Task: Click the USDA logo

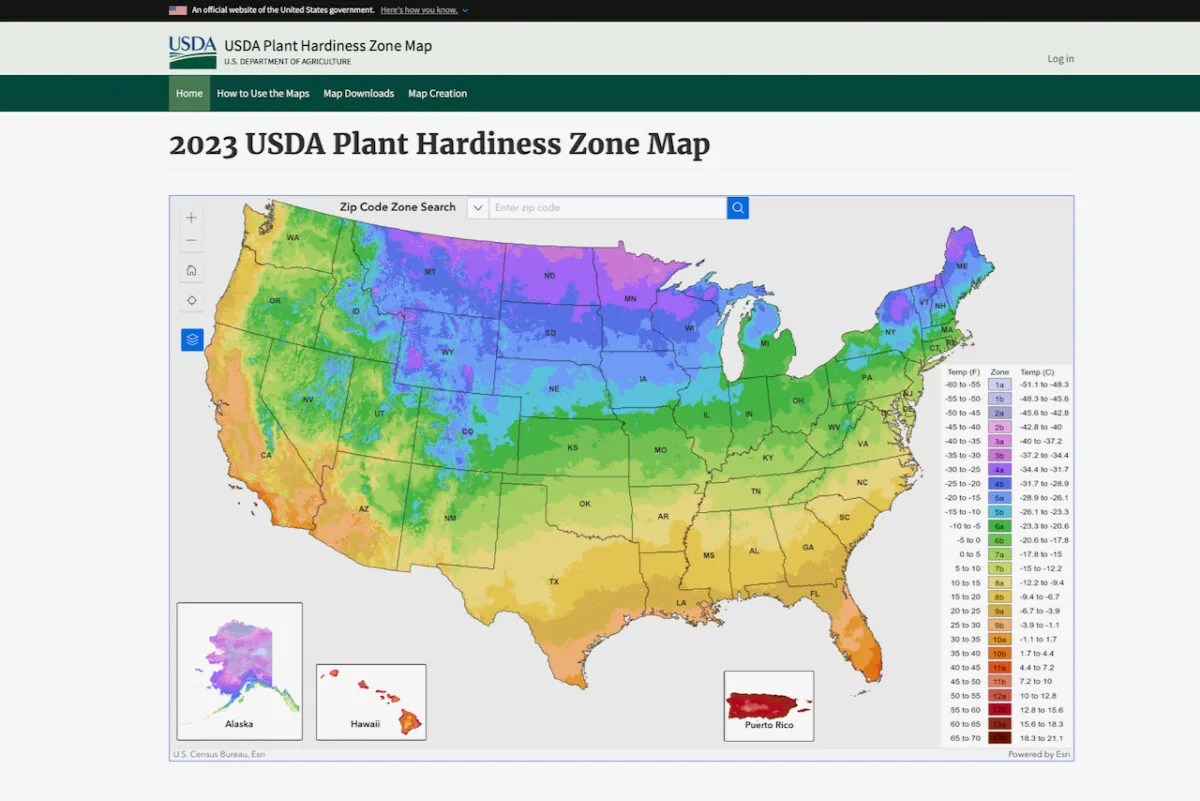Action: tap(191, 50)
